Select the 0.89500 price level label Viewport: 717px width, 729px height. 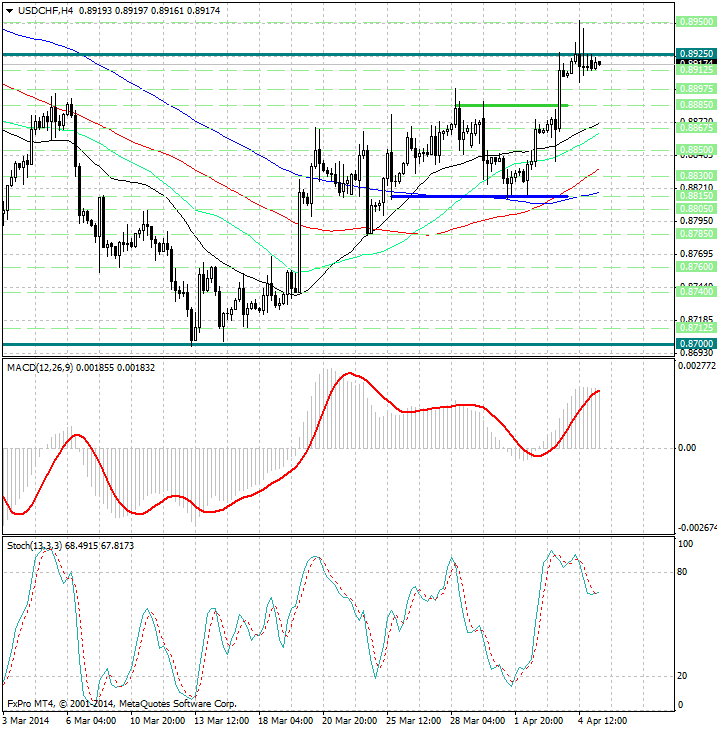tap(694, 20)
